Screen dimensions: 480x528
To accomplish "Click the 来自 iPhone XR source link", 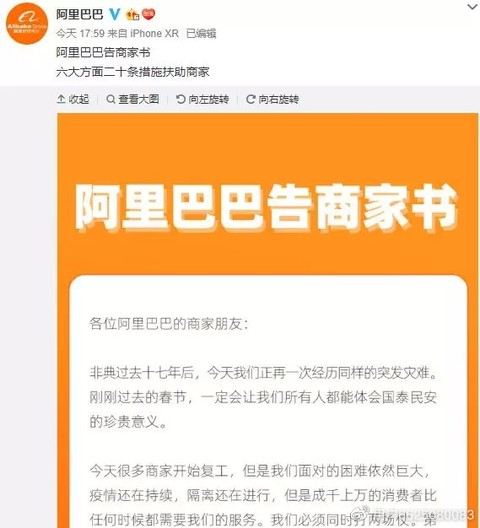I will 143,33.
